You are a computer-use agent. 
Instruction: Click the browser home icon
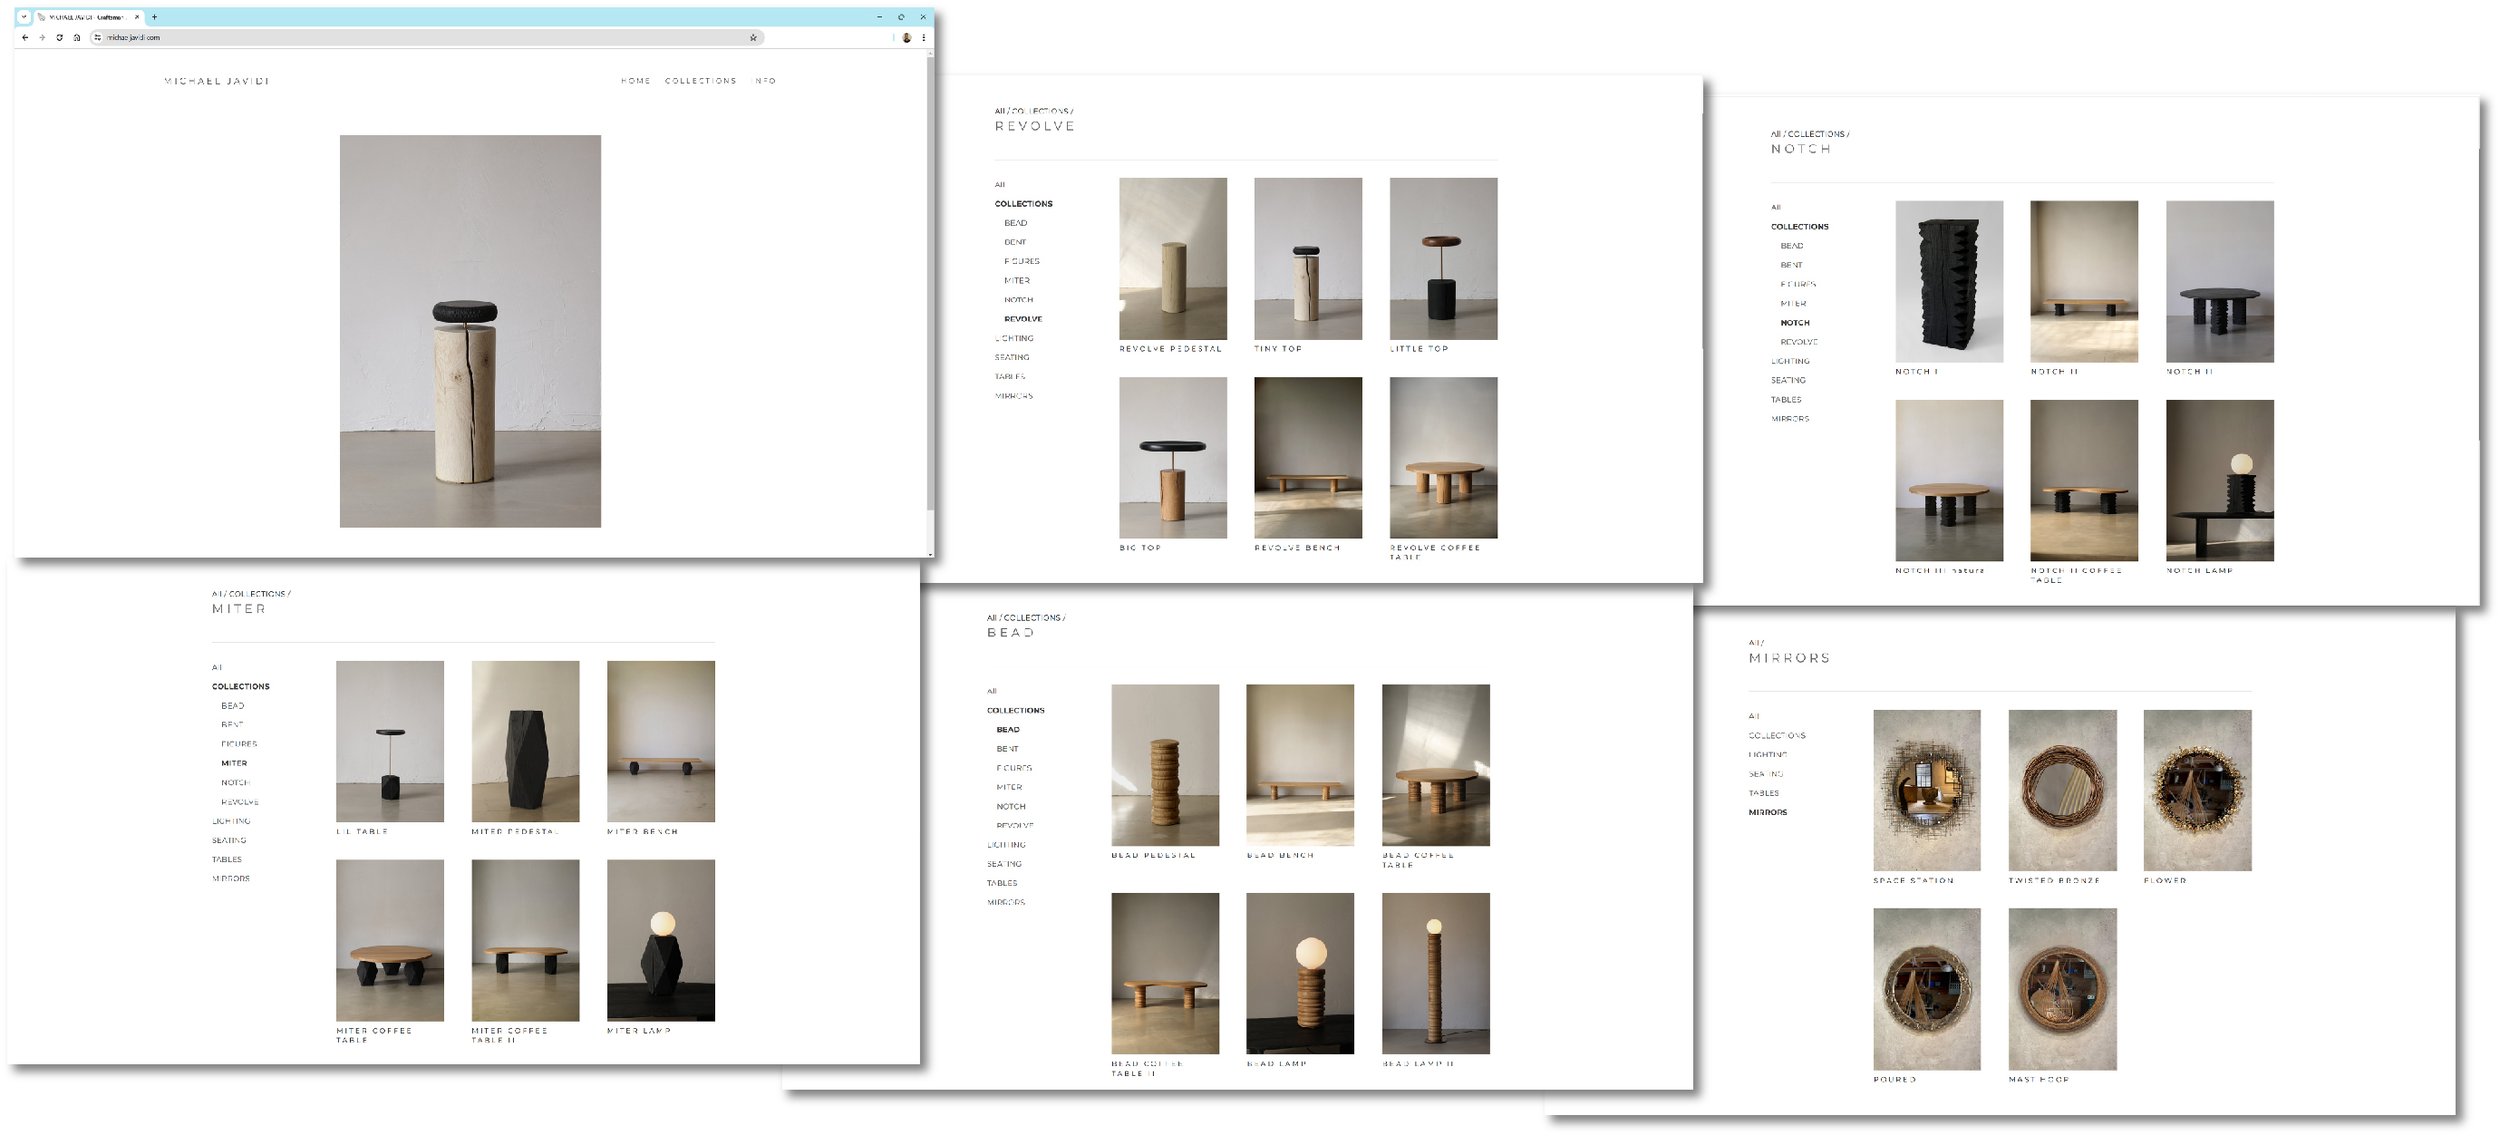tap(77, 38)
